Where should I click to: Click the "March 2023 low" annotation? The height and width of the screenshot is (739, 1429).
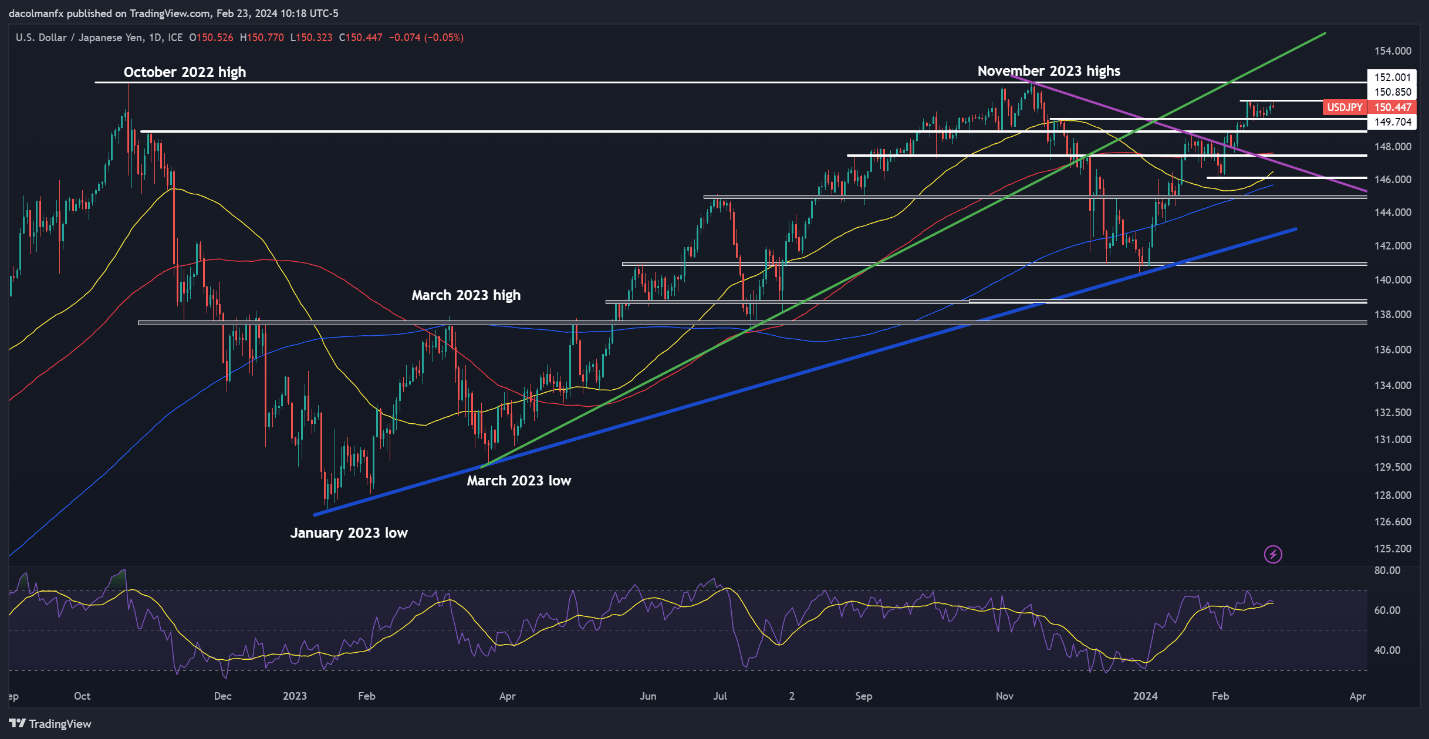pos(518,481)
